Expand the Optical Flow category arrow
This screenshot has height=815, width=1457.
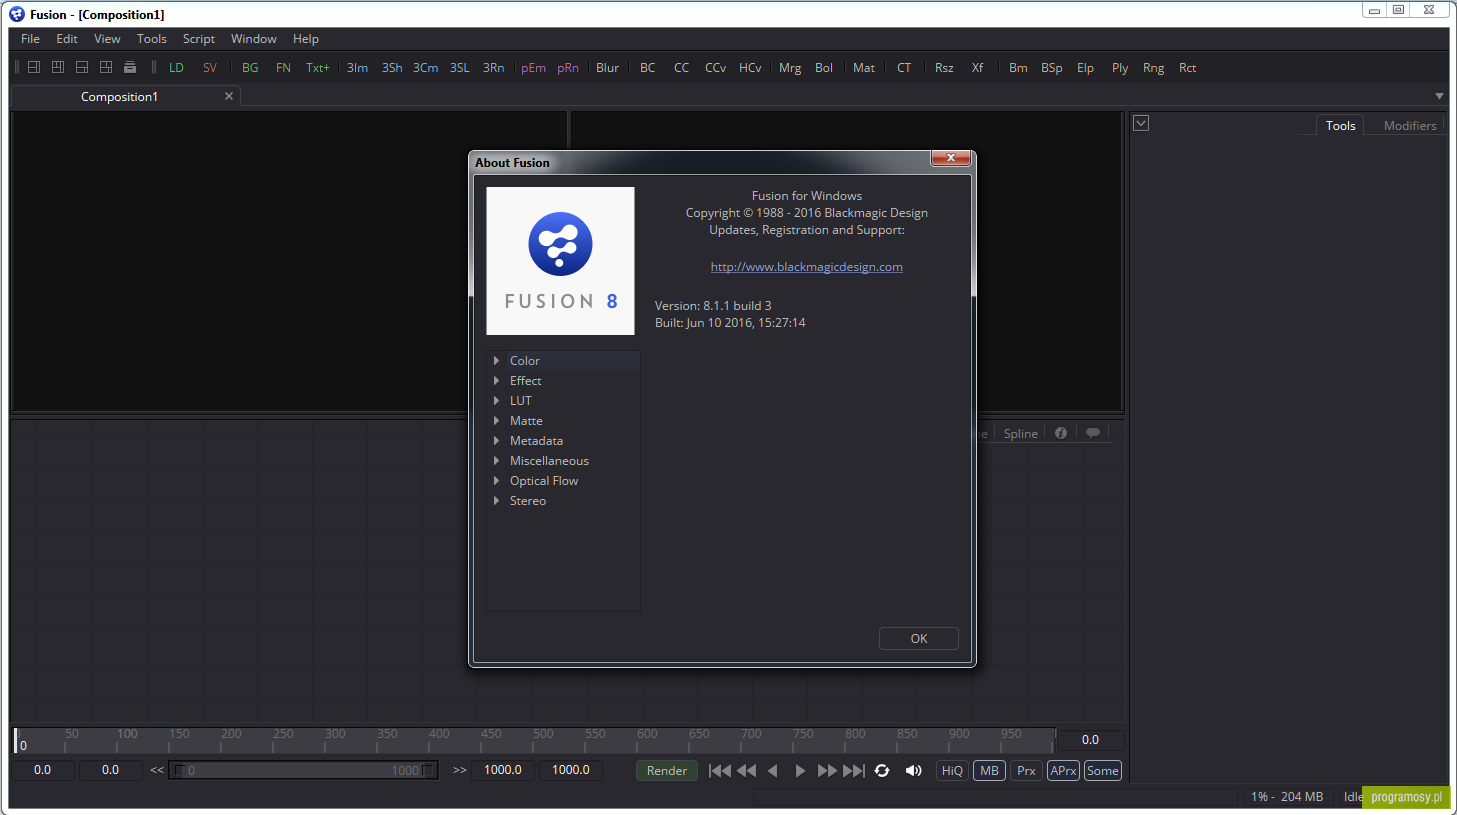click(x=496, y=480)
